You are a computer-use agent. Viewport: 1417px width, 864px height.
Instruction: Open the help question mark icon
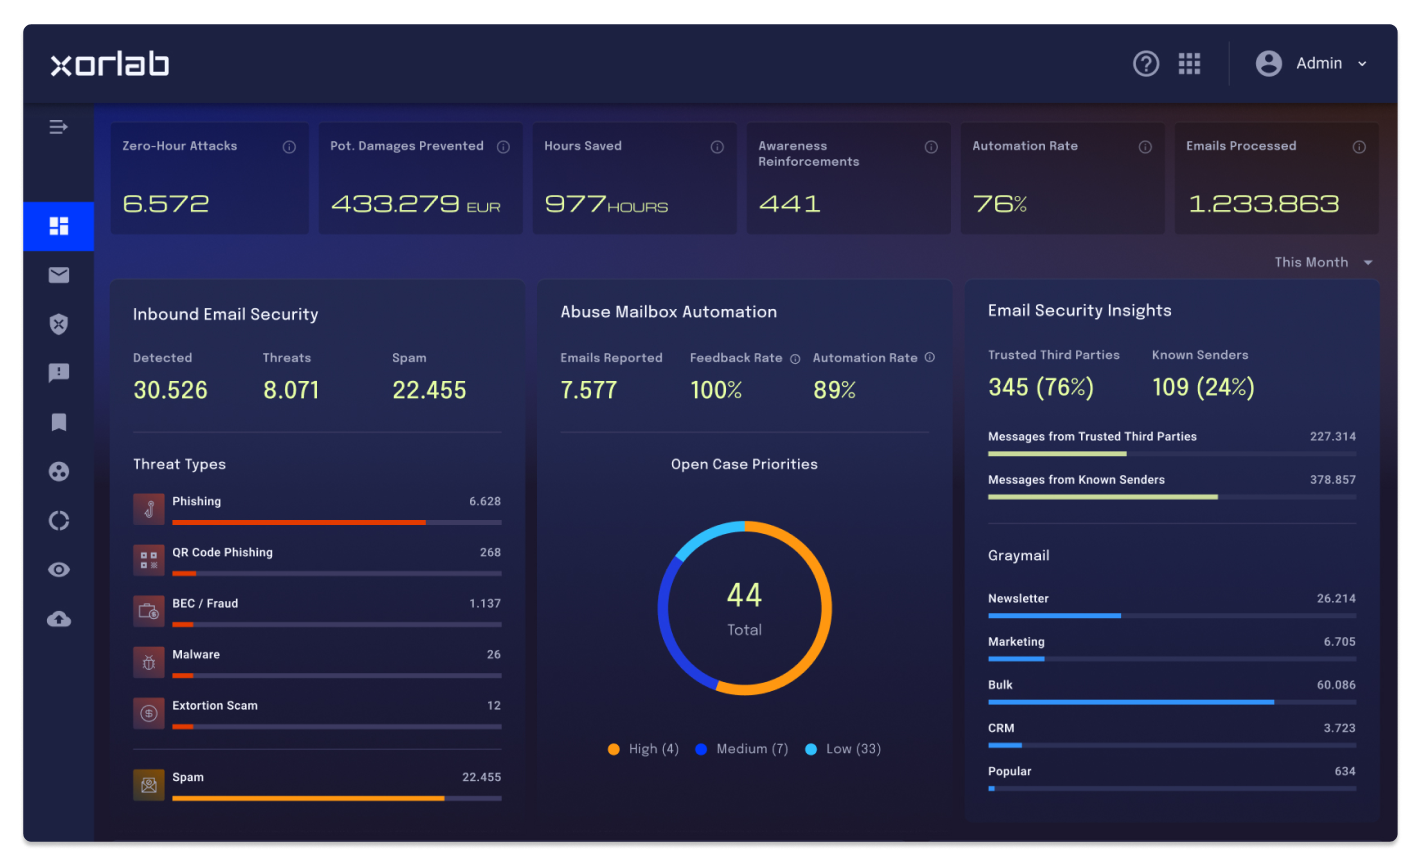(1146, 64)
